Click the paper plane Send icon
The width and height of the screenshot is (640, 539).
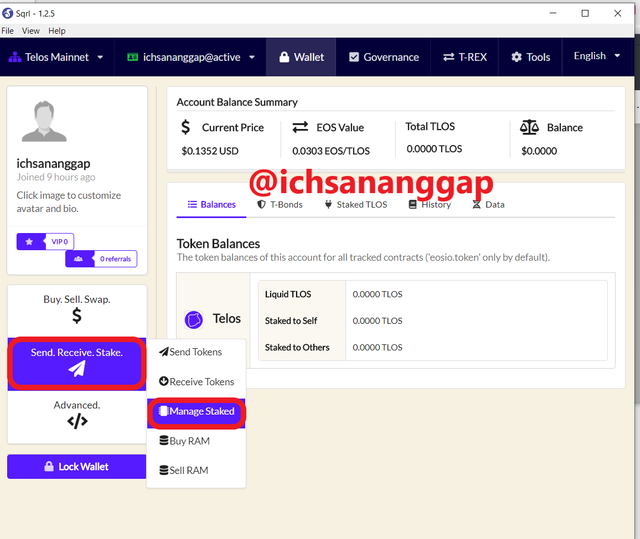point(77,368)
